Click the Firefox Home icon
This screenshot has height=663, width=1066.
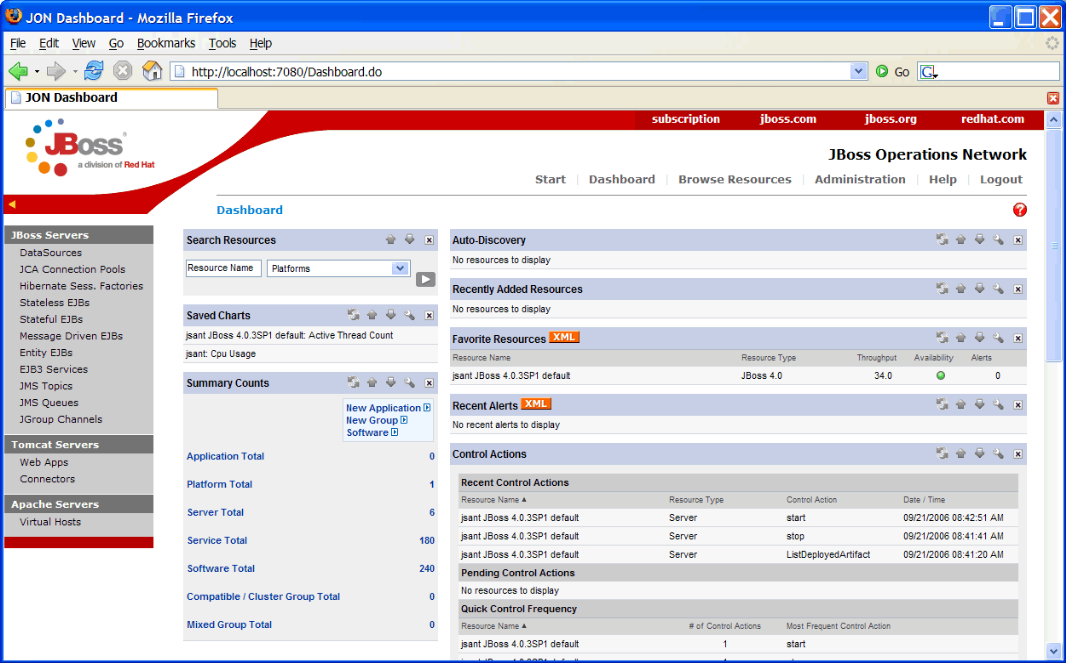pyautogui.click(x=152, y=71)
